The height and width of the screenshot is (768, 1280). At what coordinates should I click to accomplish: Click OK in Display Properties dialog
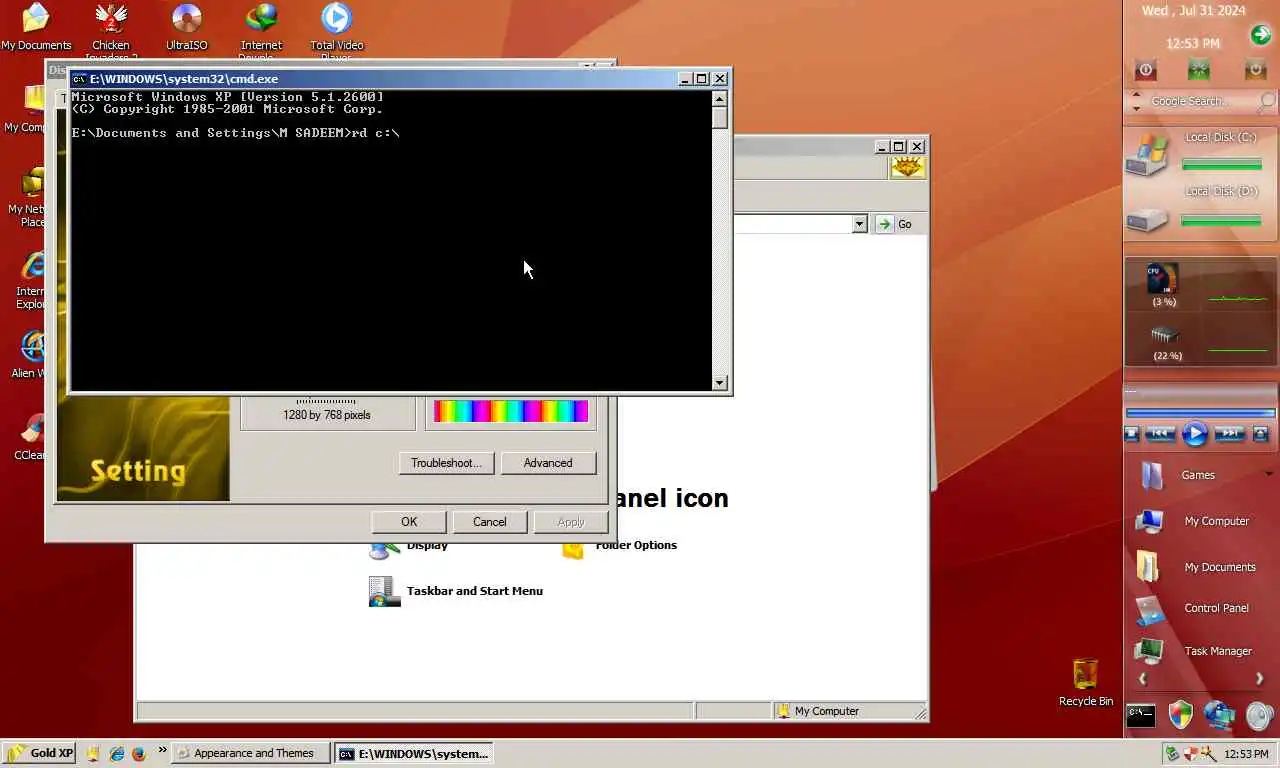[409, 522]
